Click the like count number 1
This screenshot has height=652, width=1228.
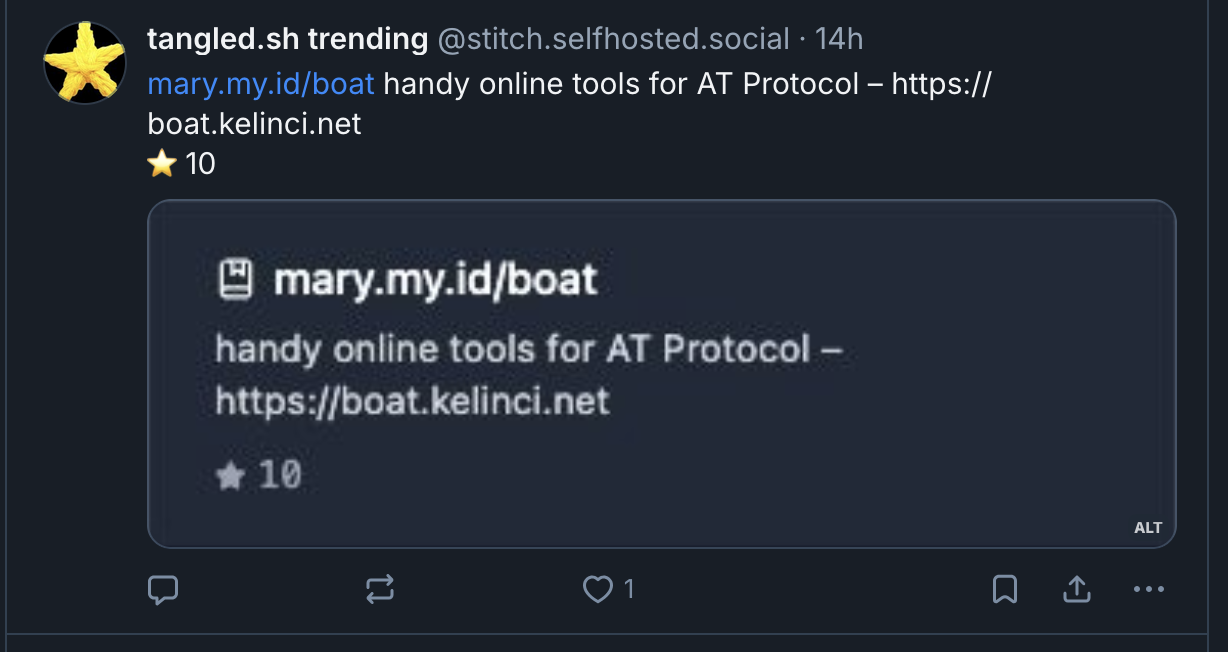(629, 590)
